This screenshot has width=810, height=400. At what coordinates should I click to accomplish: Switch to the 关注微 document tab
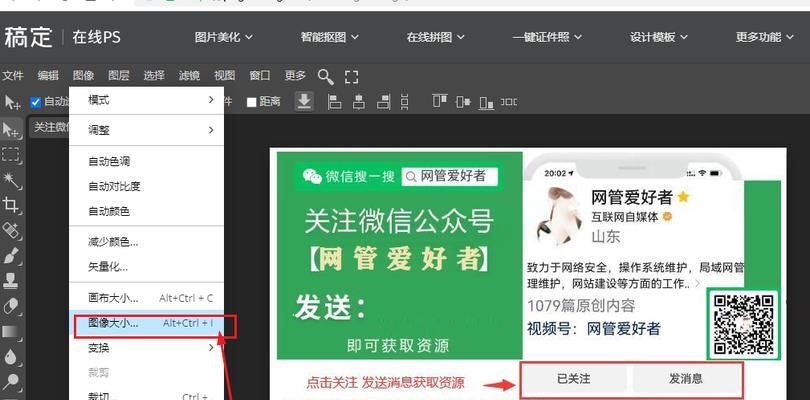click(50, 127)
